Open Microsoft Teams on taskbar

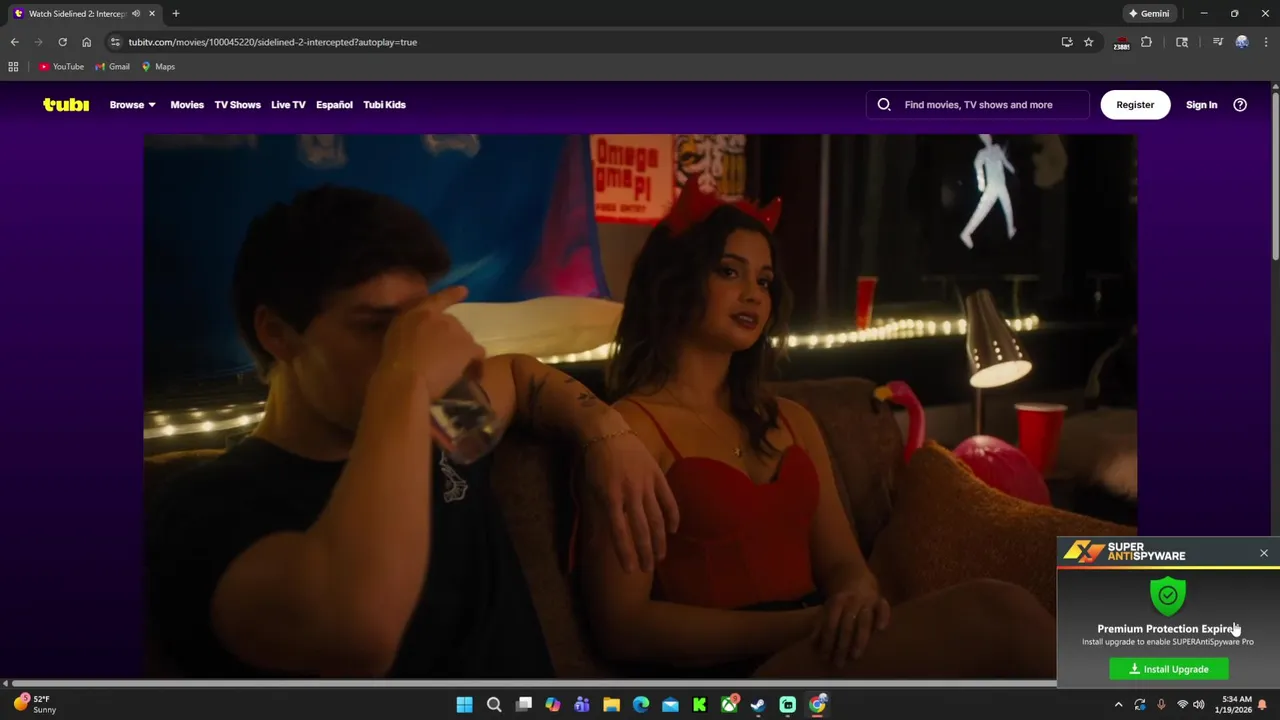582,705
